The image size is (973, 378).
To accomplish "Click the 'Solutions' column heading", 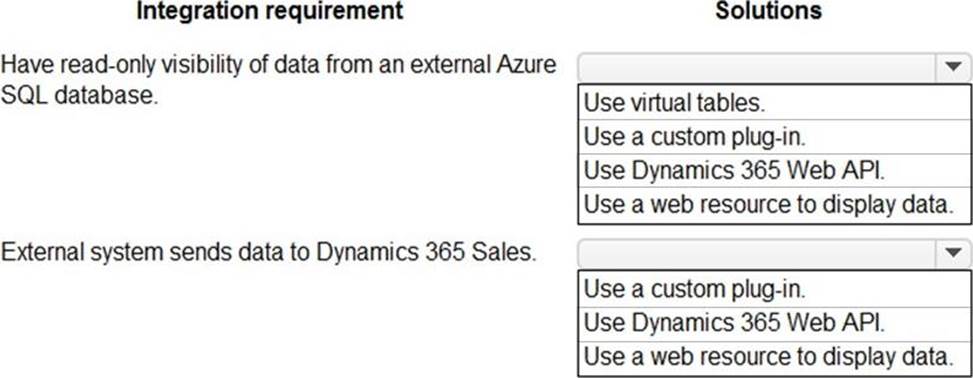I will pos(769,11).
